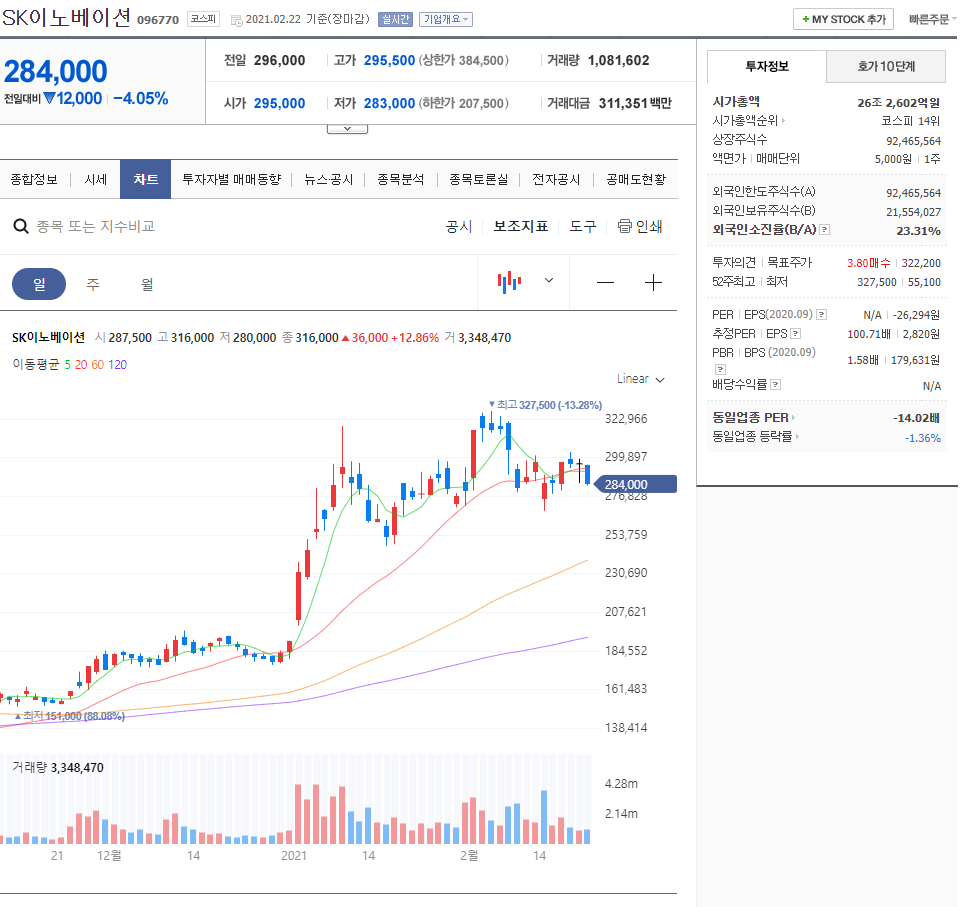The width and height of the screenshot is (970, 907).
Task: Click 공시 chart option
Action: point(458,226)
